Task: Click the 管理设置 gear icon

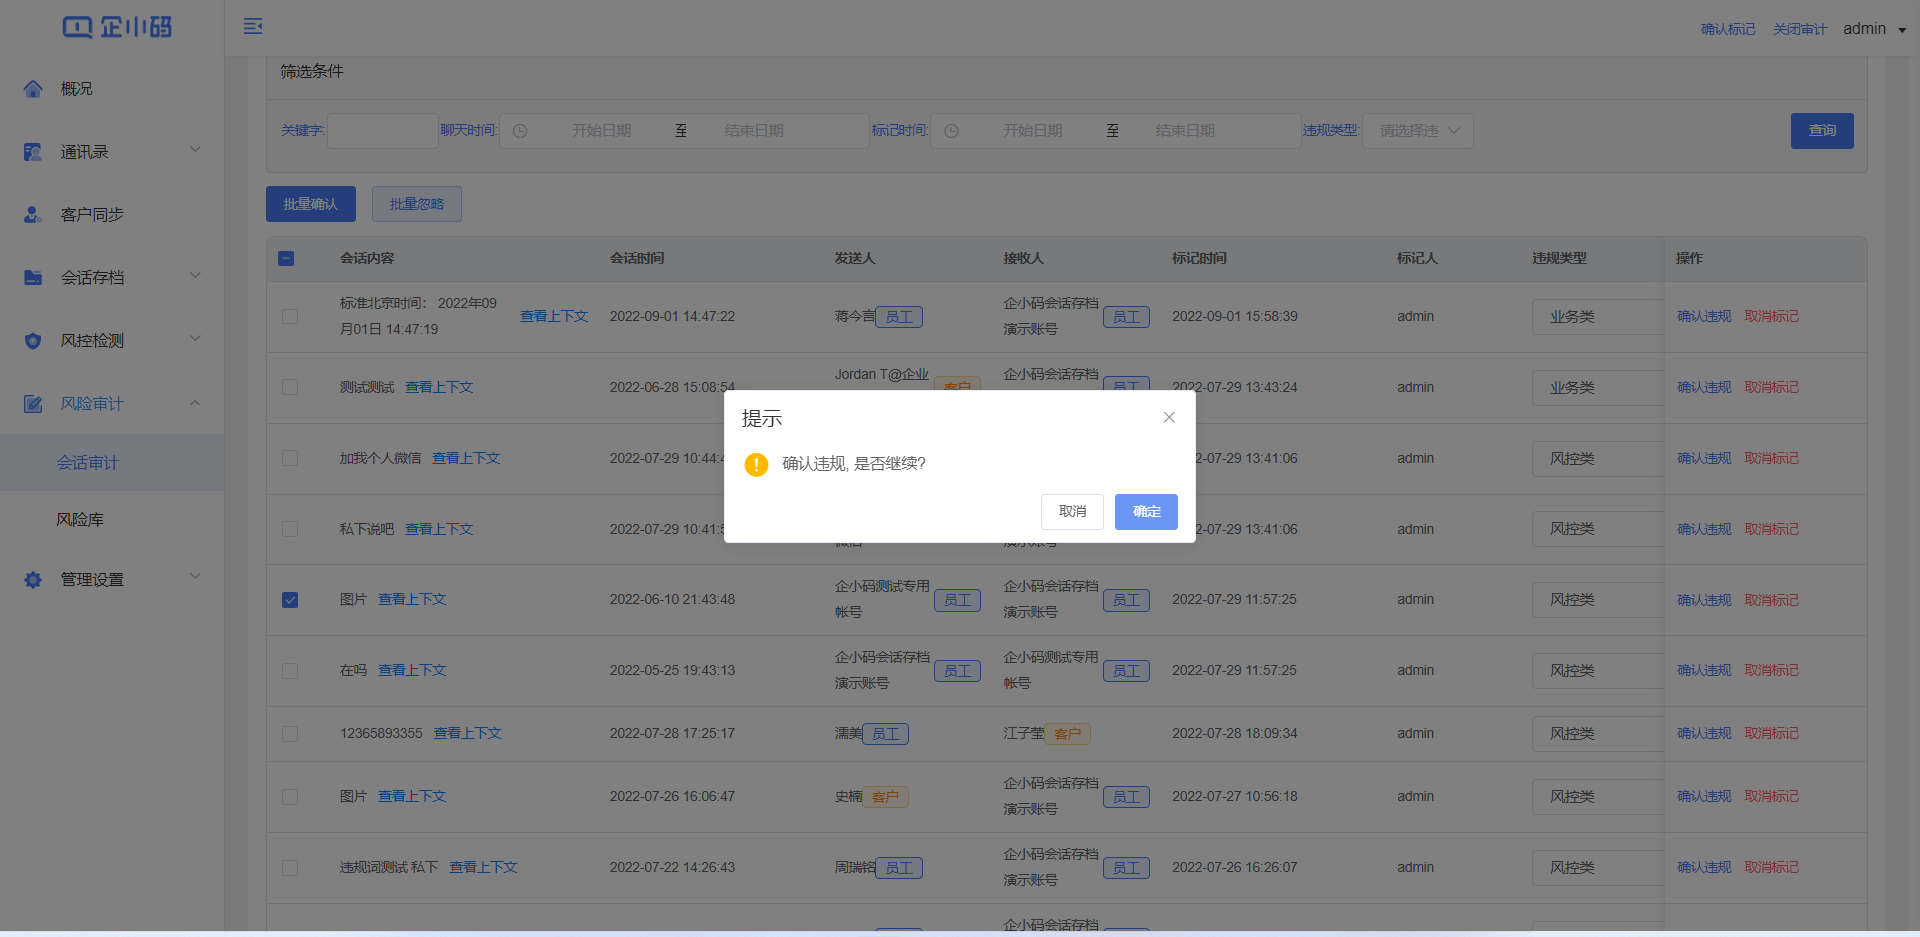Action: [33, 580]
